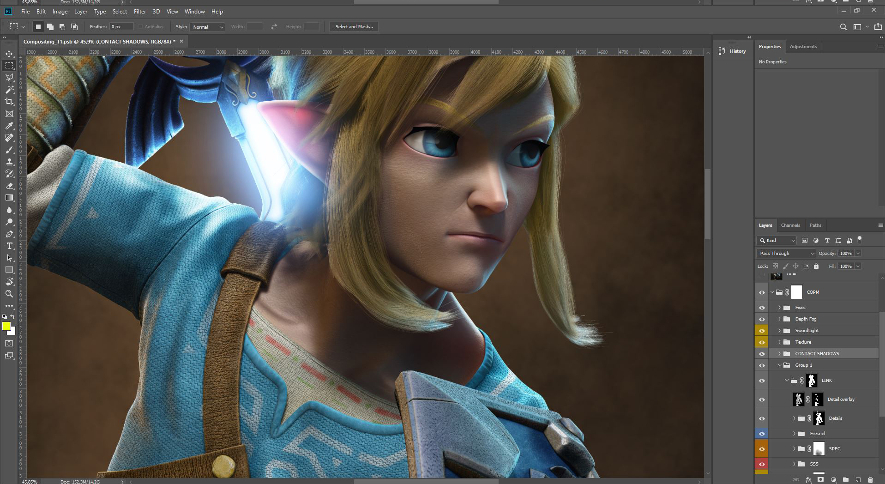Select the Crop tool
The image size is (885, 484).
9,102
